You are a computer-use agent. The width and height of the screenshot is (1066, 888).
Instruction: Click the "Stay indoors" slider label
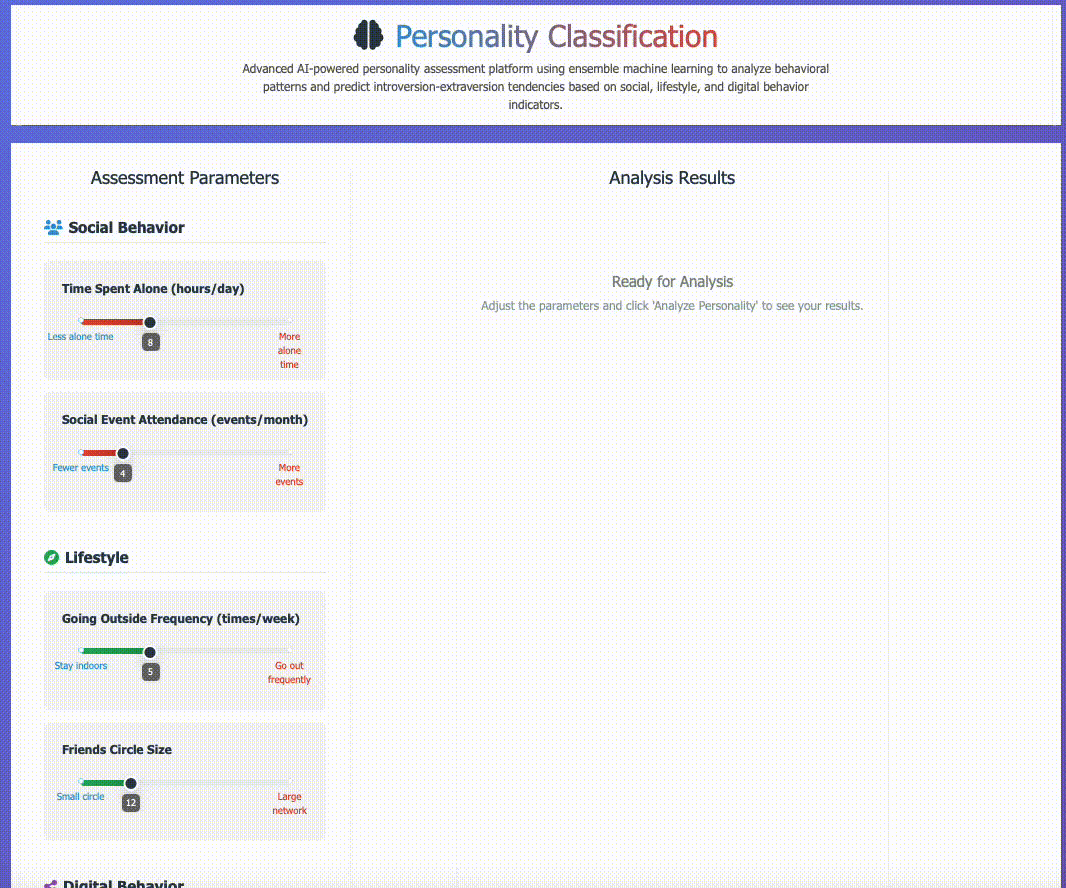click(81, 666)
